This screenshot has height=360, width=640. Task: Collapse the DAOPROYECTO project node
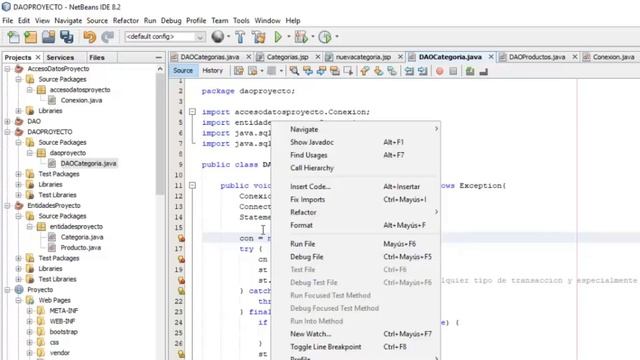[x=7, y=132]
